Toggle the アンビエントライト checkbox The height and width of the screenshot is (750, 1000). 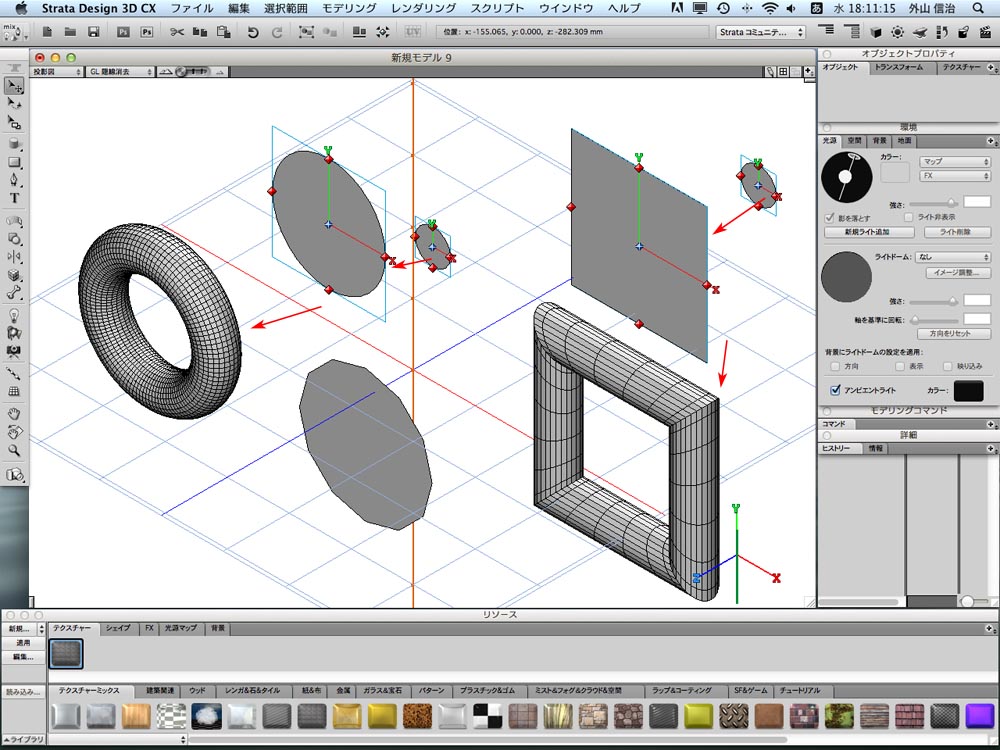[x=835, y=390]
